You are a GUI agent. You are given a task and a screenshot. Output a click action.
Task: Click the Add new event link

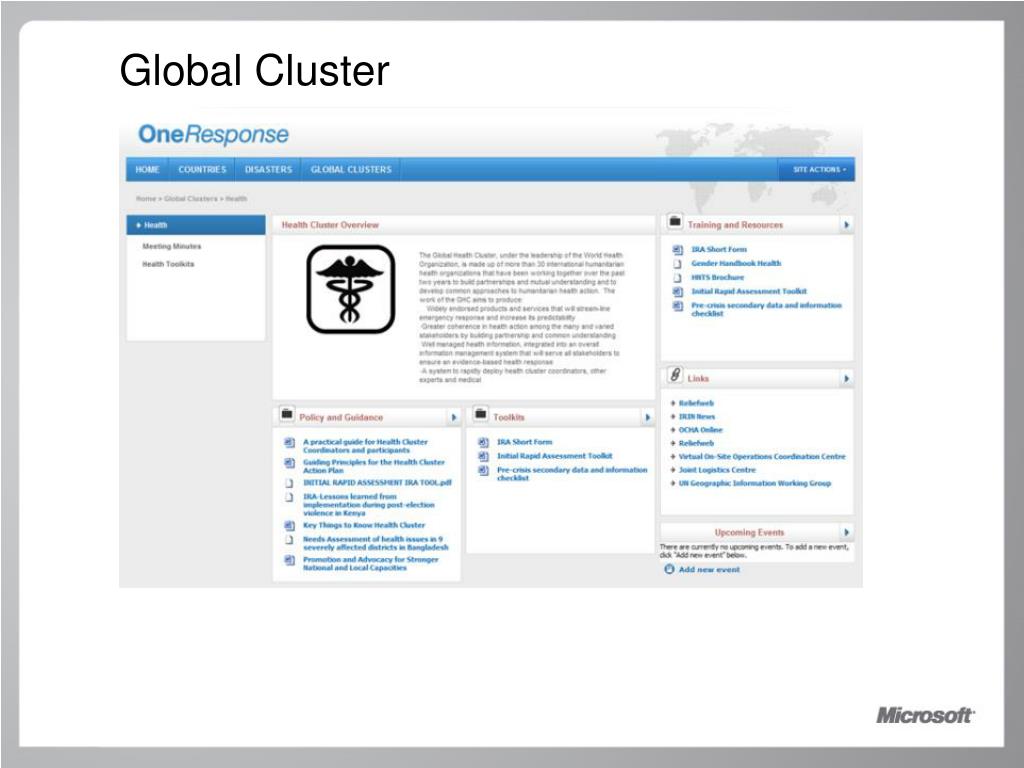click(709, 569)
